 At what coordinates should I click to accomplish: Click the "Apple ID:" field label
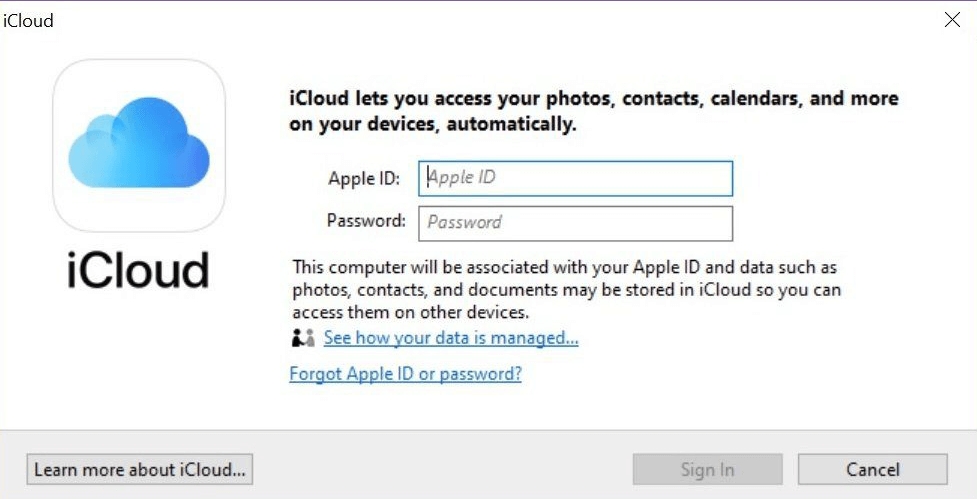(x=364, y=179)
